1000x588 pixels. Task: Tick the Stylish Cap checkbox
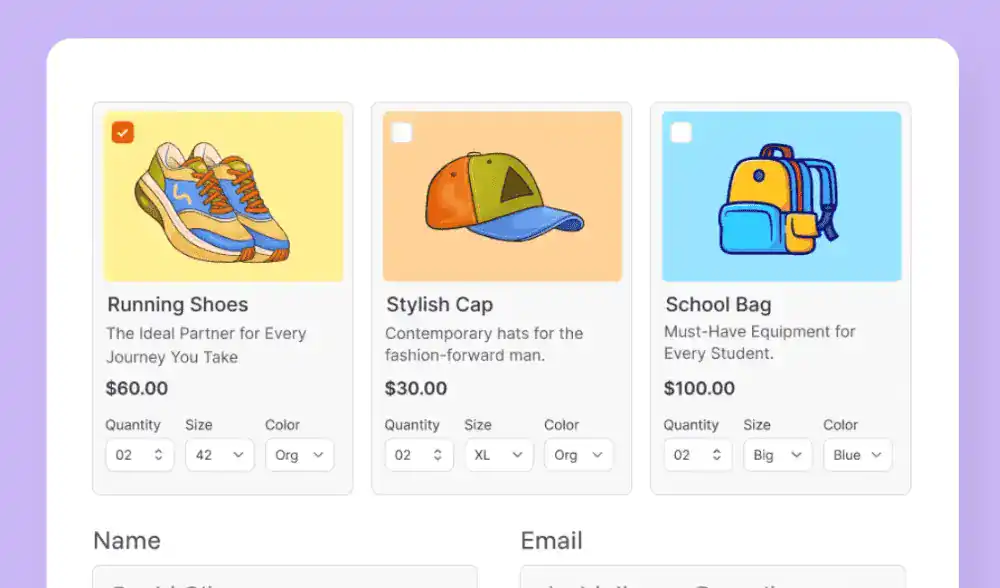click(x=402, y=132)
